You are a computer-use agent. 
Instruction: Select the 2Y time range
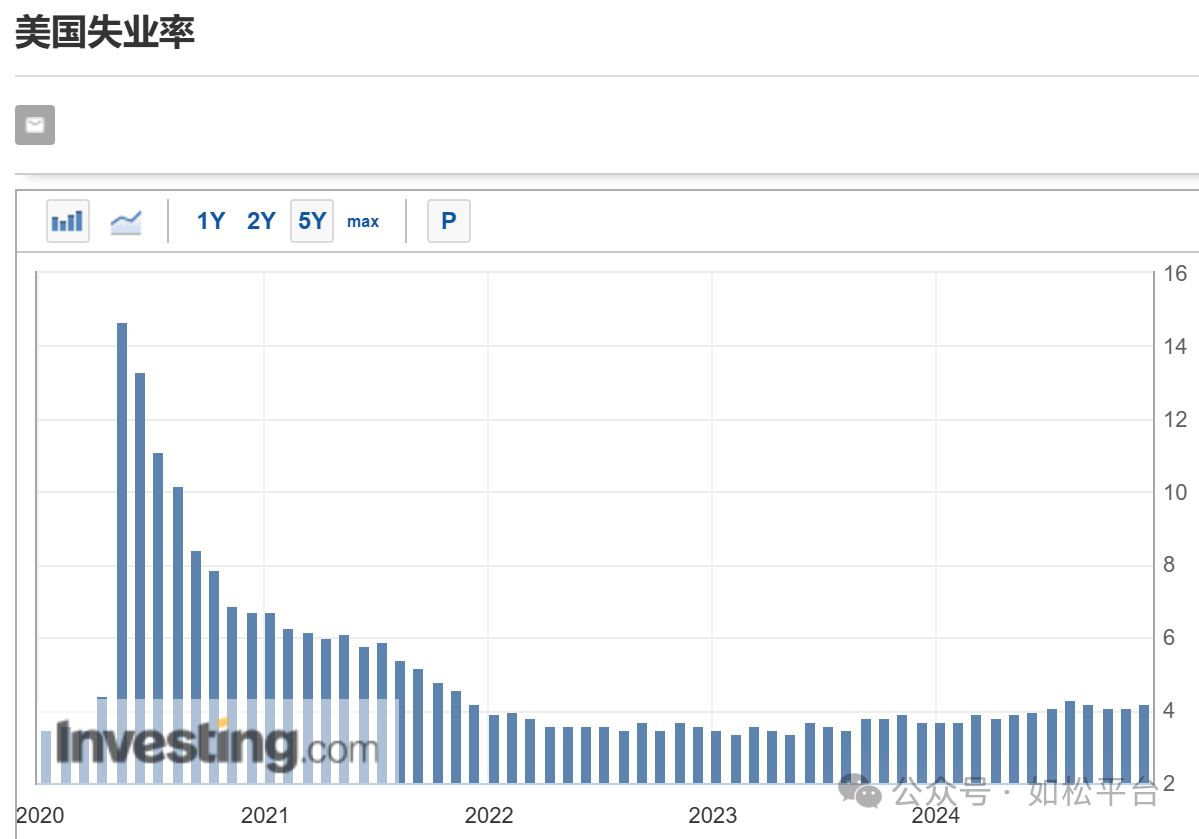(x=261, y=221)
